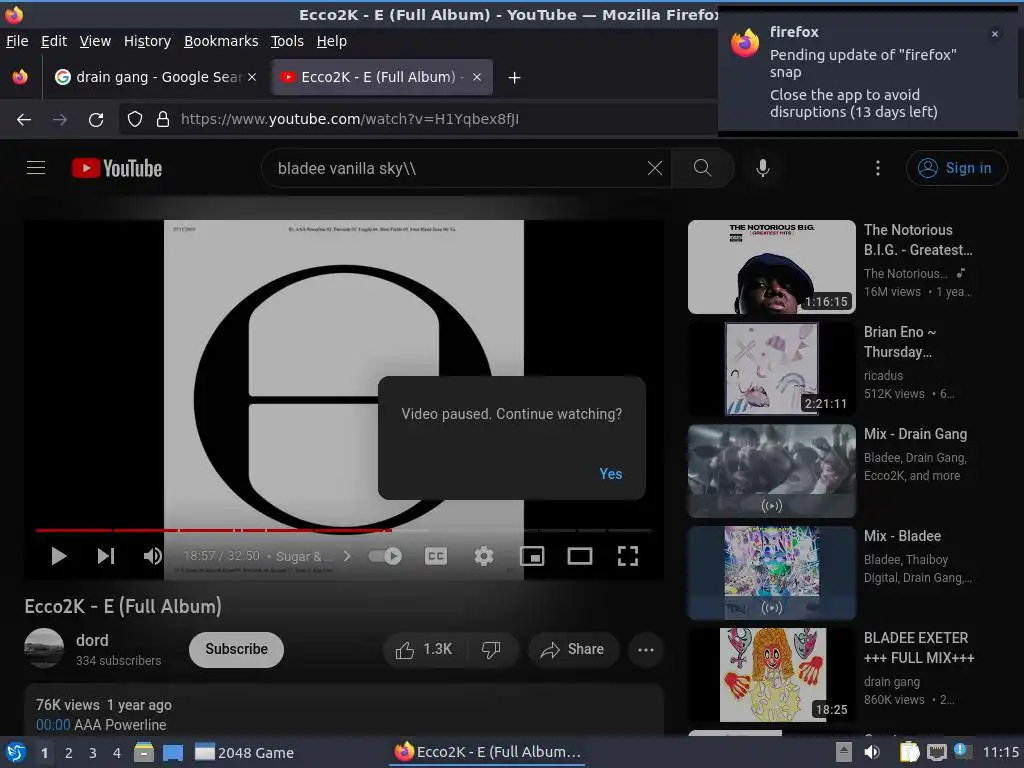Like the video with thumbs up

point(423,649)
